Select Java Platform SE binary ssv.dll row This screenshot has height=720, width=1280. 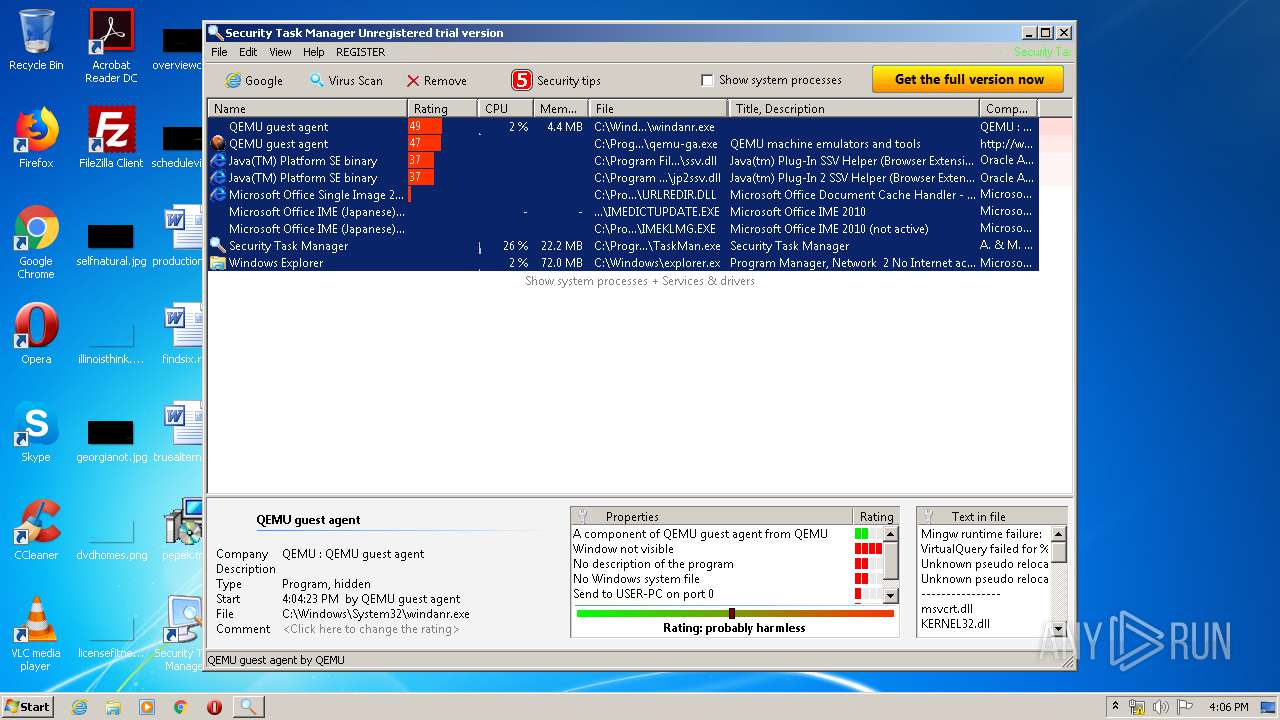coord(623,161)
